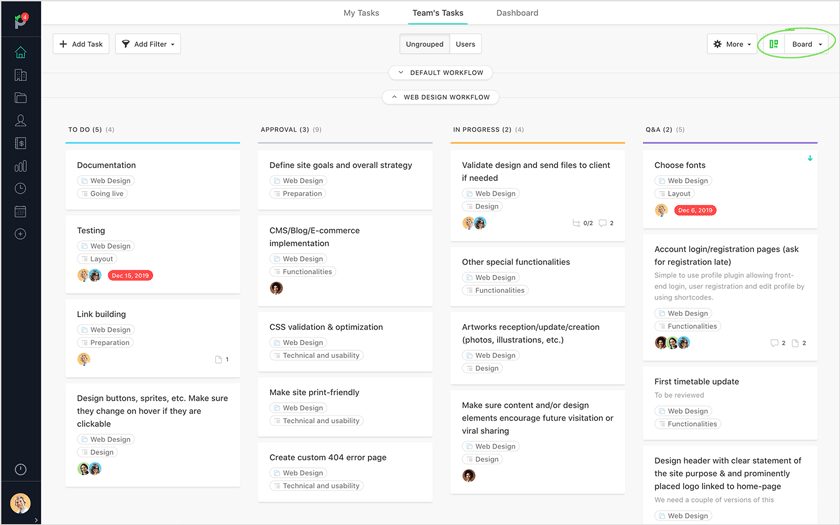Switch to Team's Tasks tab
Screen dimensions: 840x525
pos(438,13)
